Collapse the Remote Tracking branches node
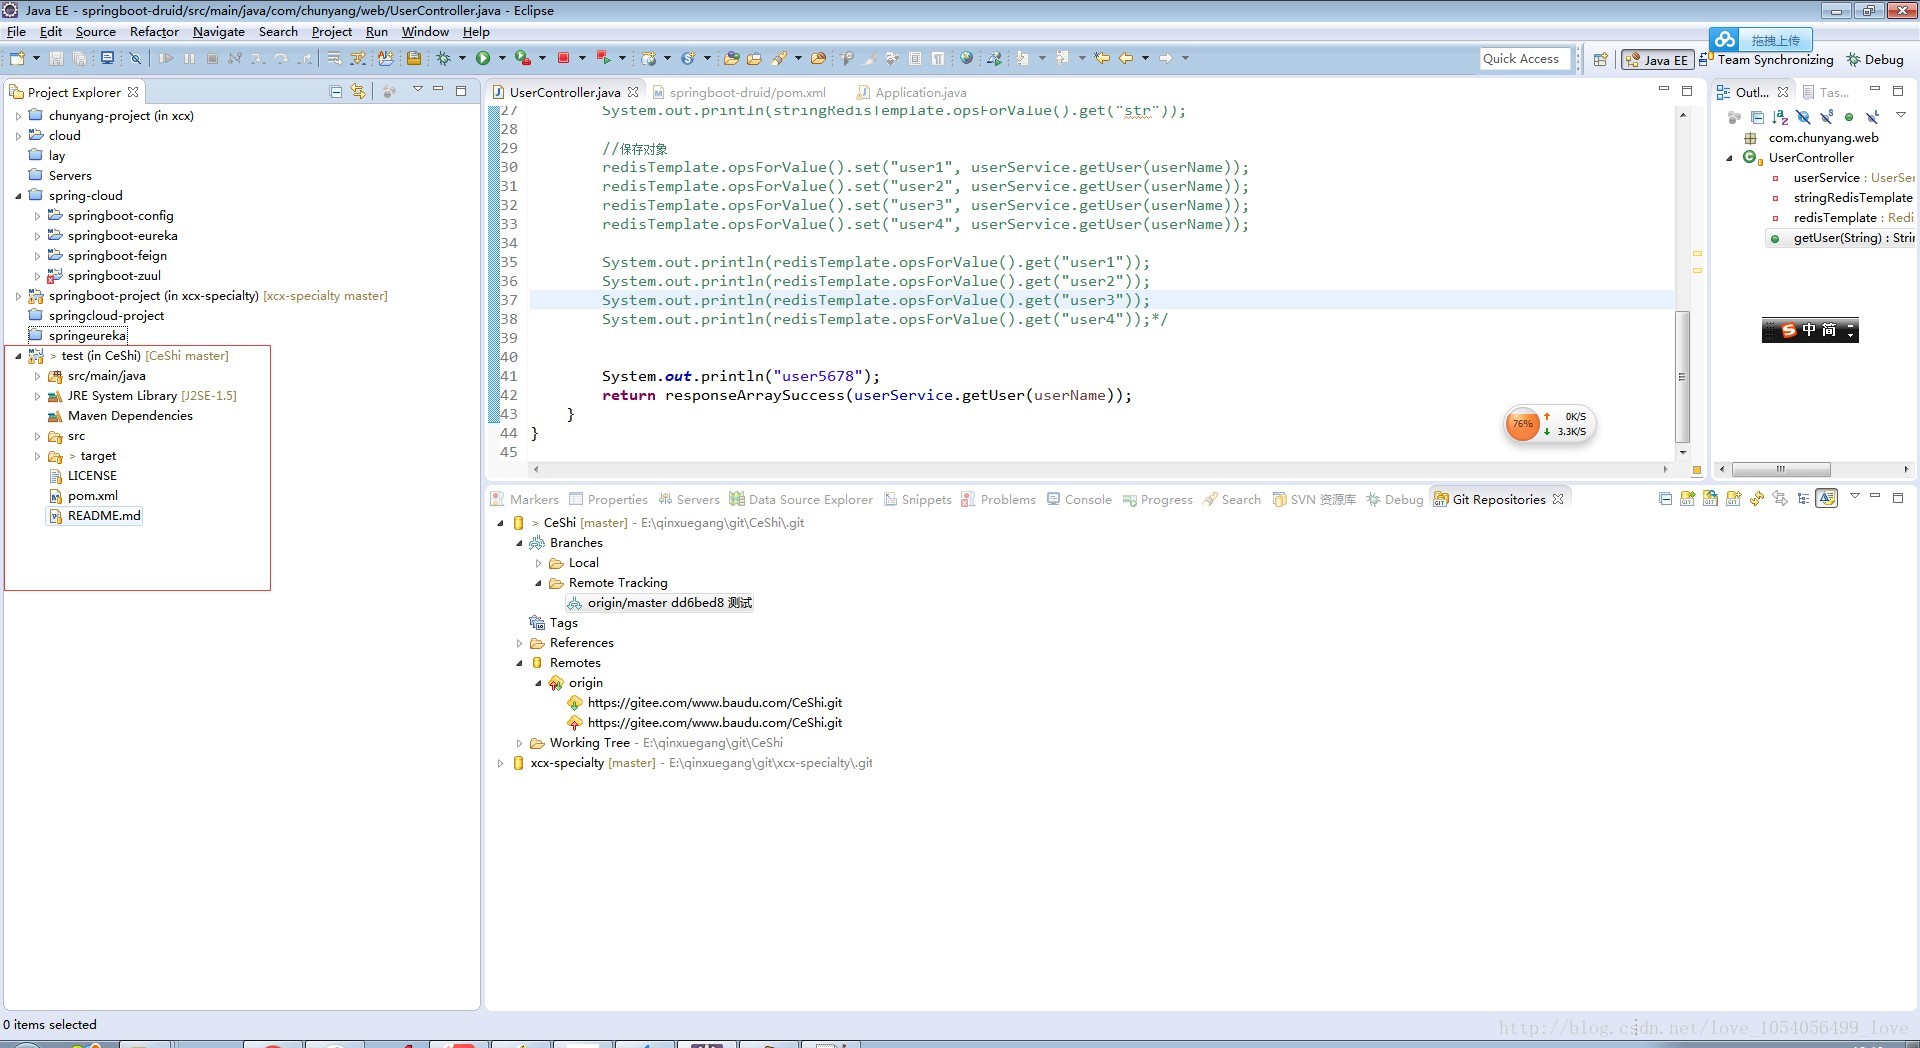This screenshot has width=1920, height=1048. 538,583
